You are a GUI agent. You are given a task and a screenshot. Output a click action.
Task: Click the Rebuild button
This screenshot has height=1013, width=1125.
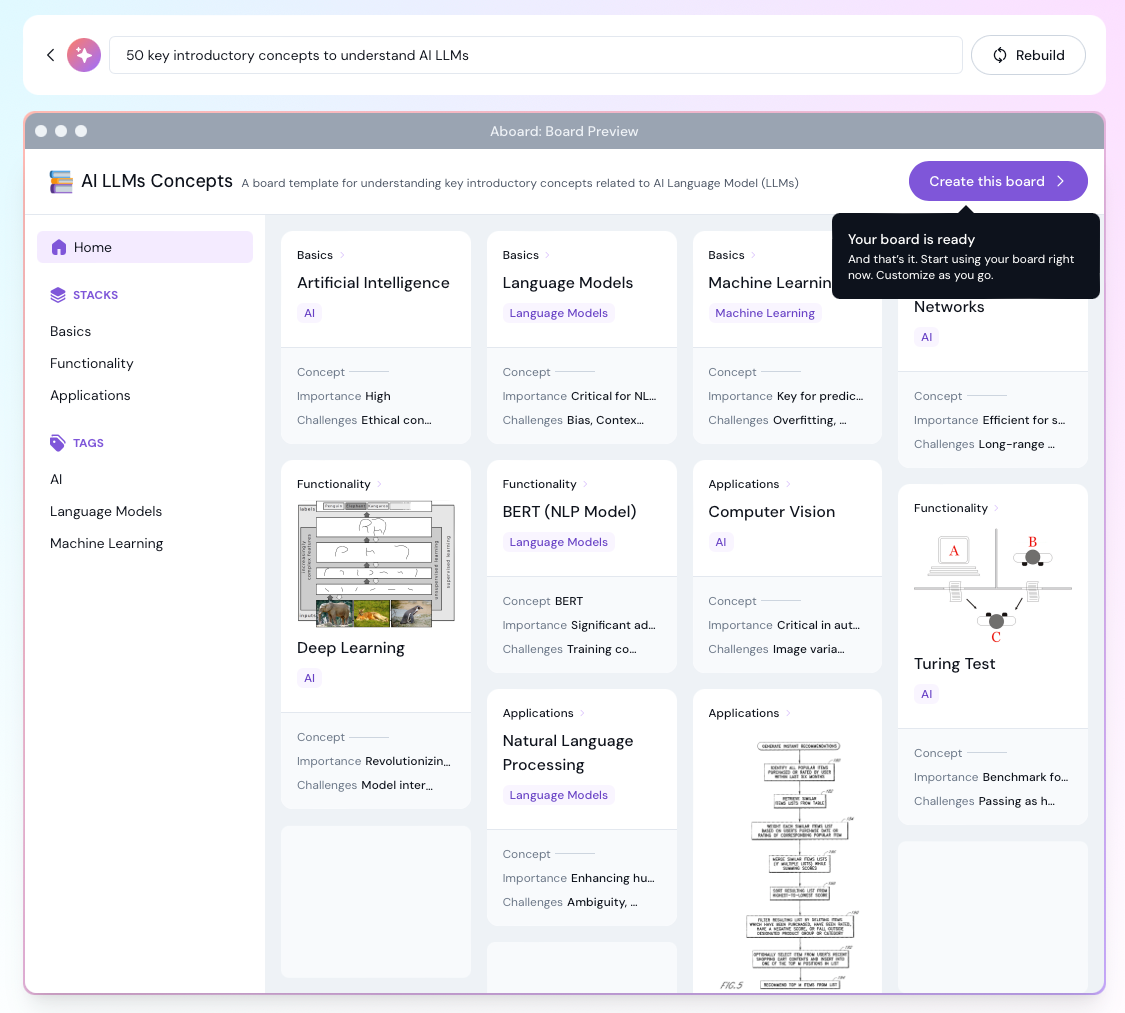[1028, 55]
